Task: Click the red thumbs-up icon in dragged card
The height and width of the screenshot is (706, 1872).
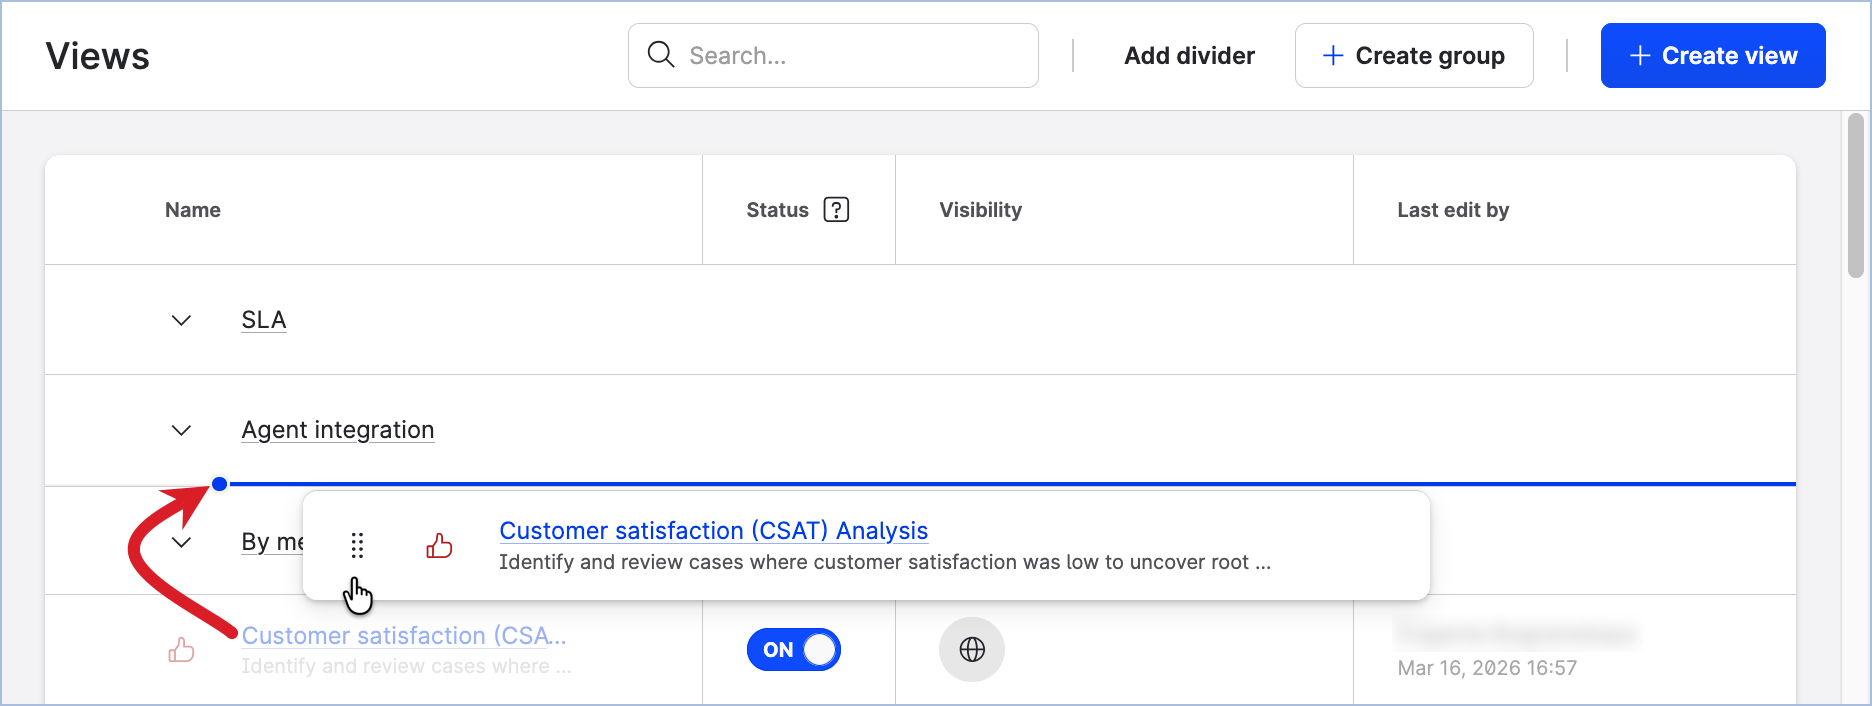Action: click(439, 545)
